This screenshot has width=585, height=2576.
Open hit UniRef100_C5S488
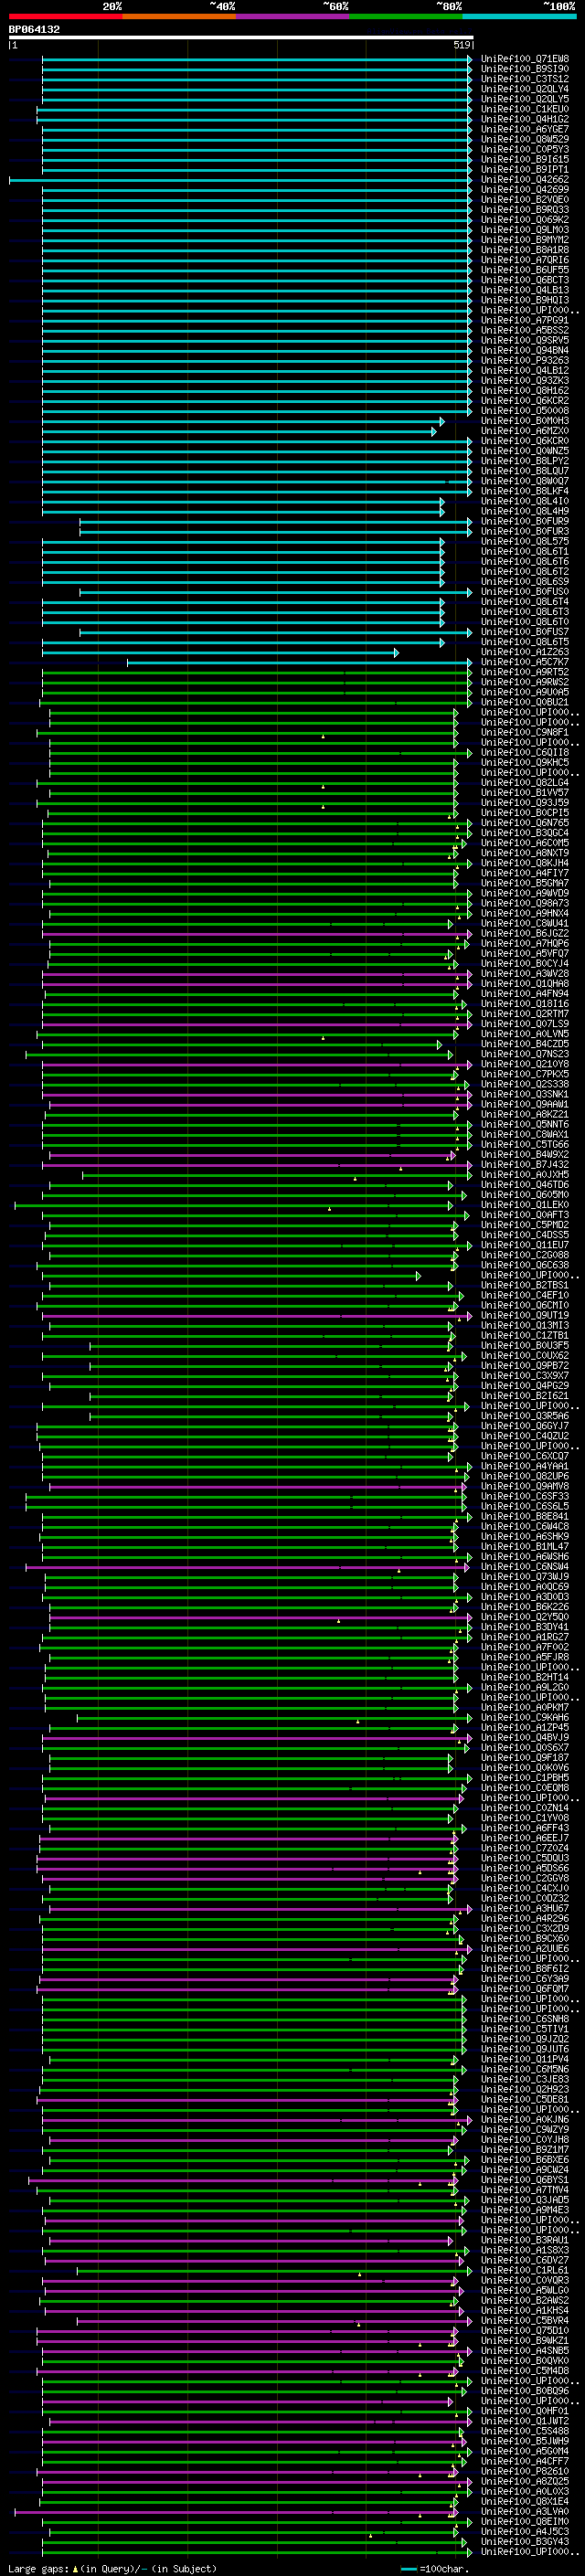pyautogui.click(x=524, y=2431)
